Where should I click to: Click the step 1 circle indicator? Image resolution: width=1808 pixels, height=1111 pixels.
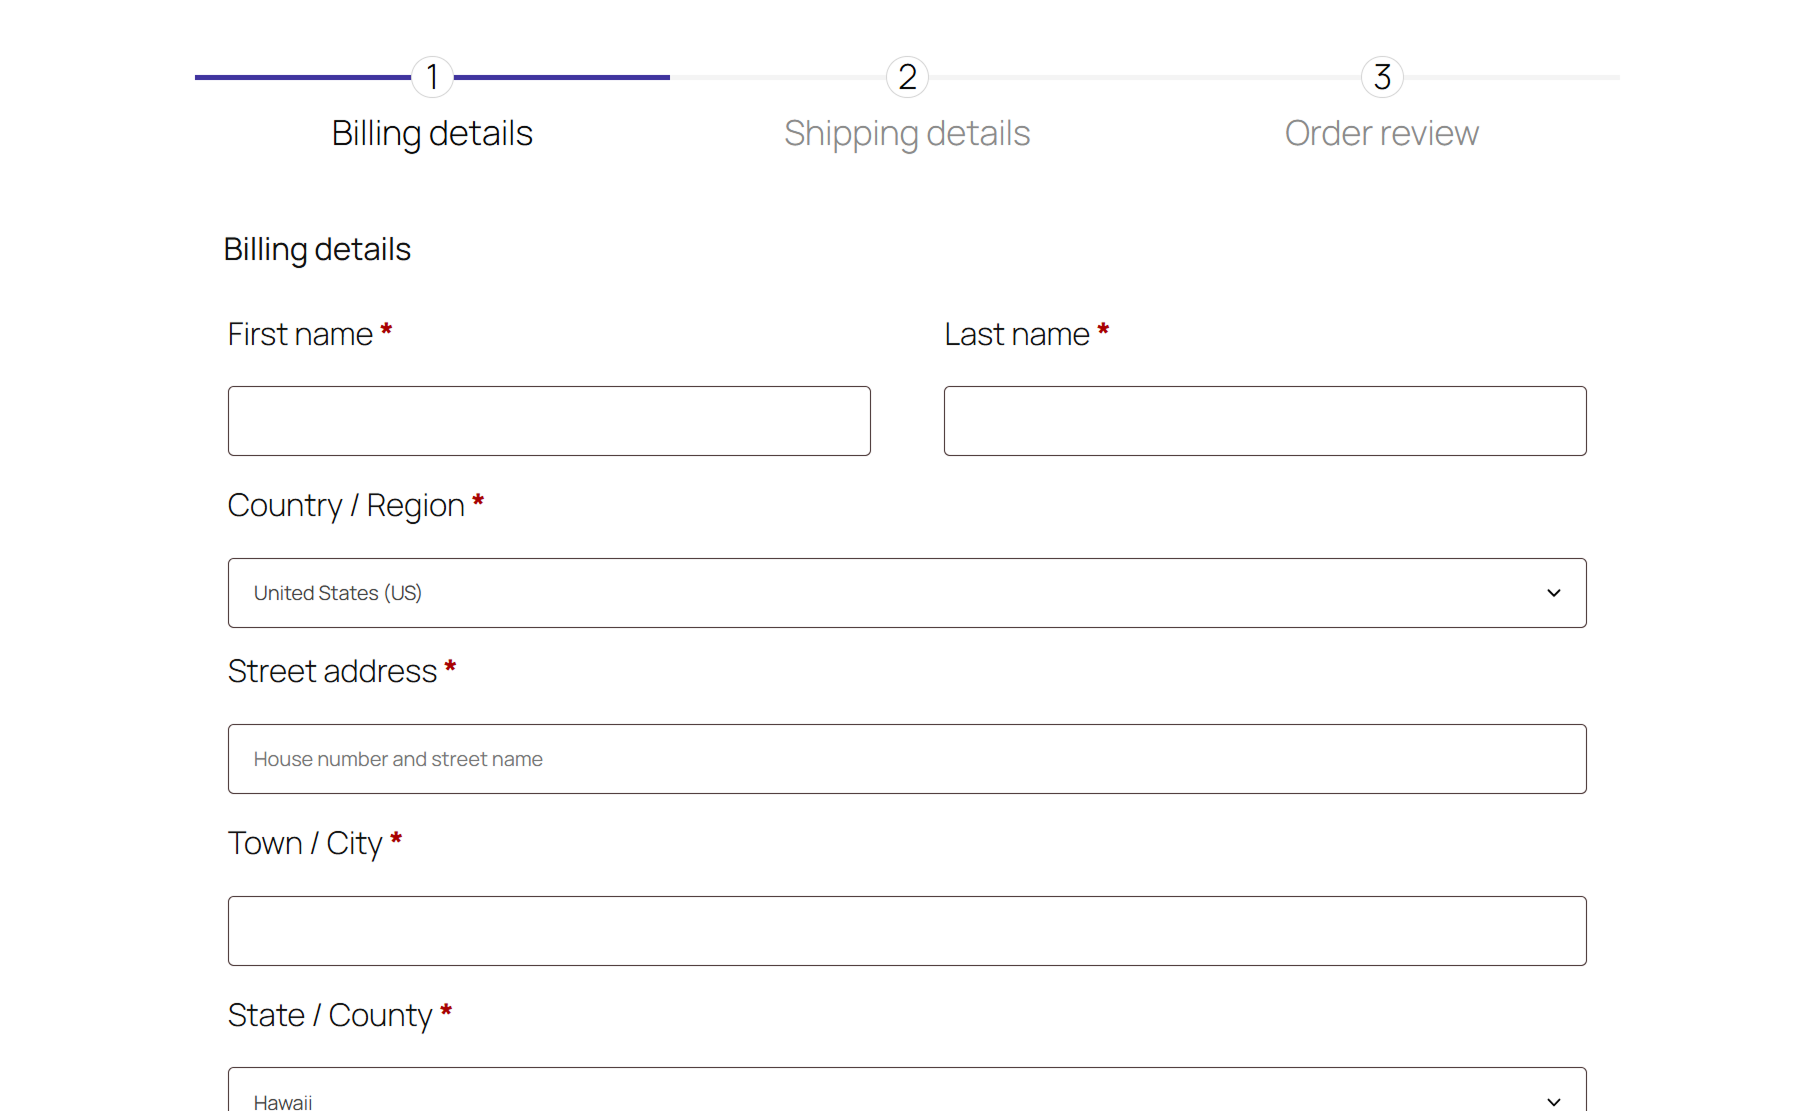pyautogui.click(x=432, y=77)
